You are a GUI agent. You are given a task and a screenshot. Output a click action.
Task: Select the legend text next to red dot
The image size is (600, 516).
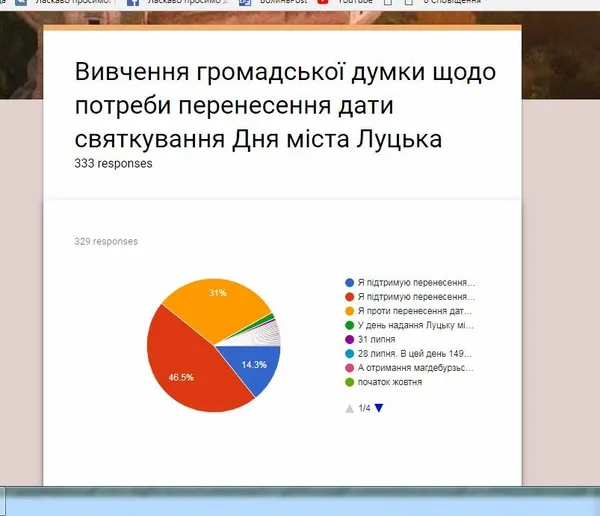(416, 297)
